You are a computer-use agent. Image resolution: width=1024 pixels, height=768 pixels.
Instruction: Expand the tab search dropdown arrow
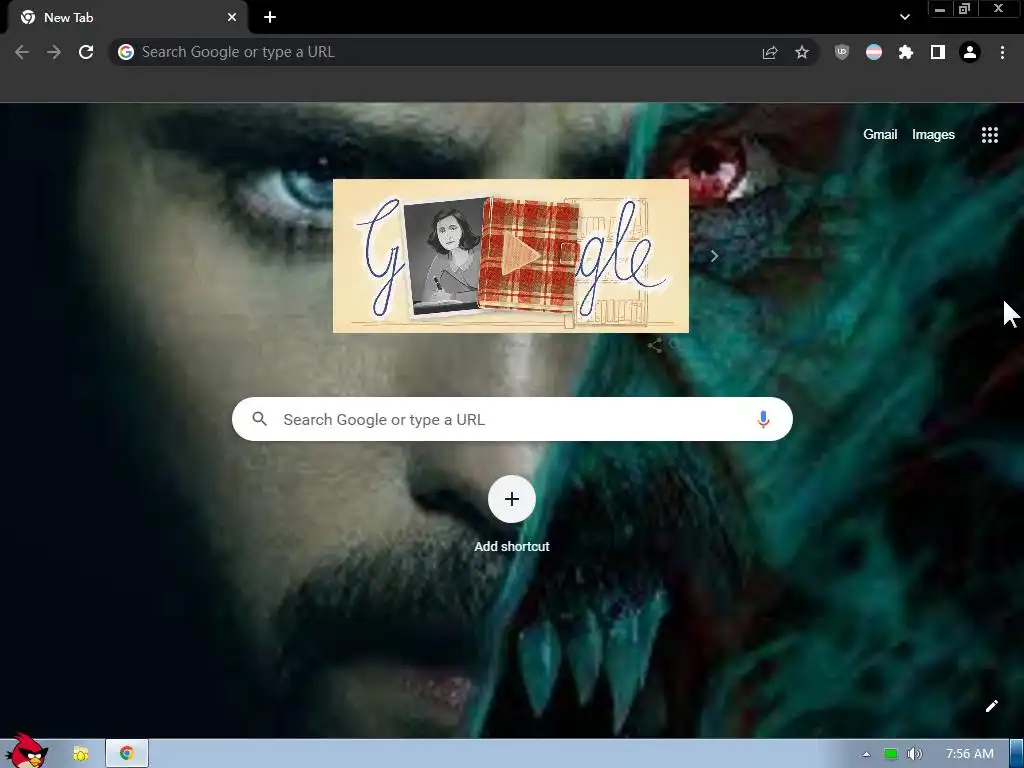click(904, 18)
